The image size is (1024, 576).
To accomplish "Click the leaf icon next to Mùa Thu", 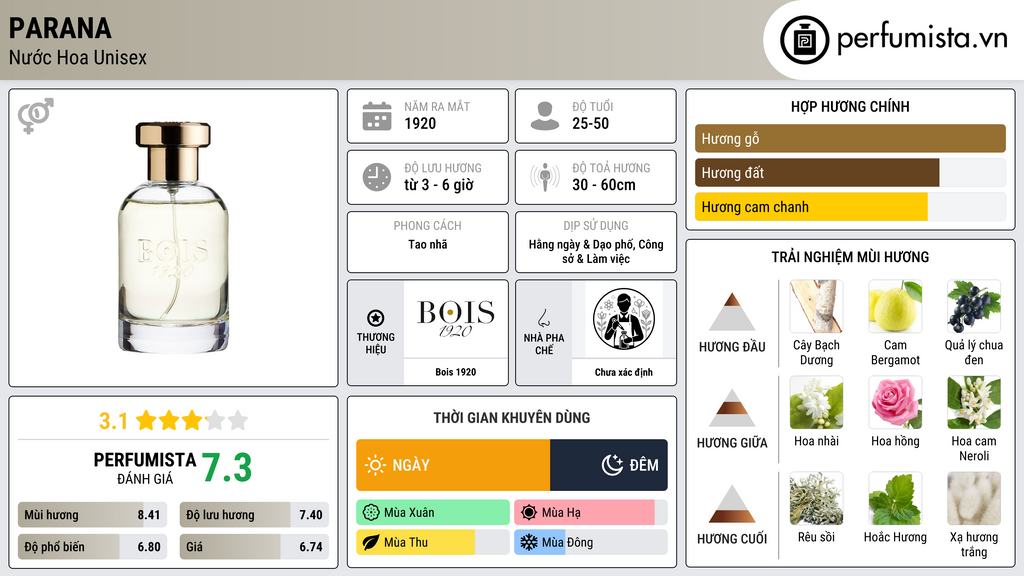I will [x=371, y=542].
